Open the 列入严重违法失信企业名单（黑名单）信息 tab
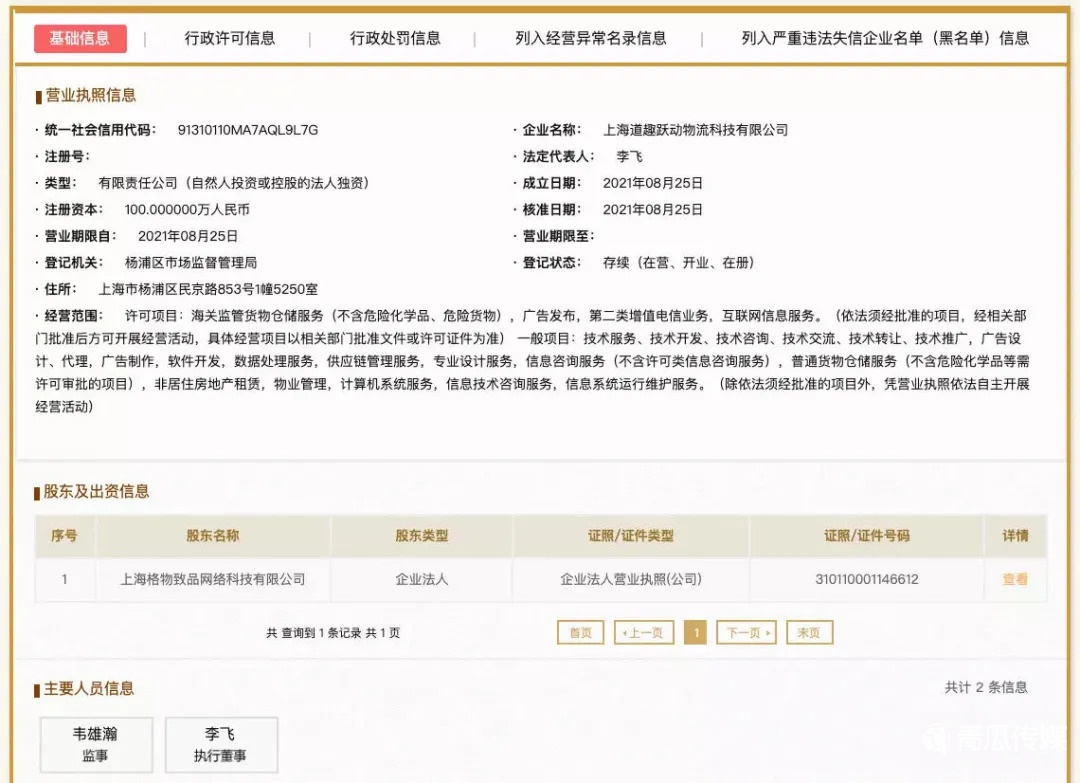Image resolution: width=1080 pixels, height=783 pixels. coord(885,39)
